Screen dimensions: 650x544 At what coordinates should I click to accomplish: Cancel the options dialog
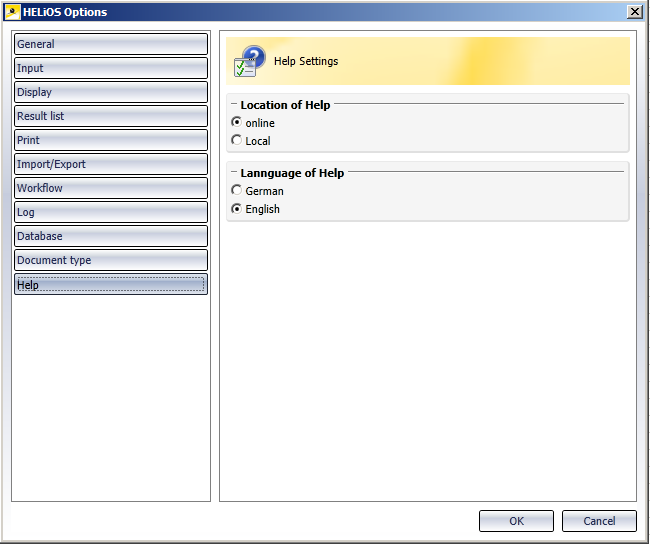tap(599, 521)
